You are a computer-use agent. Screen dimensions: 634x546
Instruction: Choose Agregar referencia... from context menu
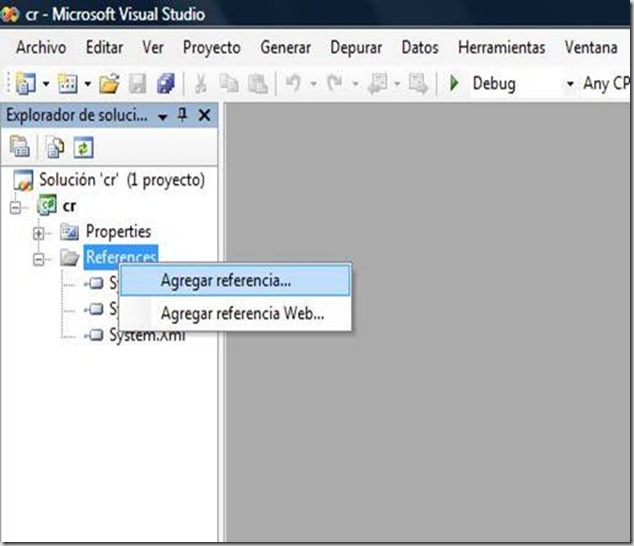tap(235, 280)
